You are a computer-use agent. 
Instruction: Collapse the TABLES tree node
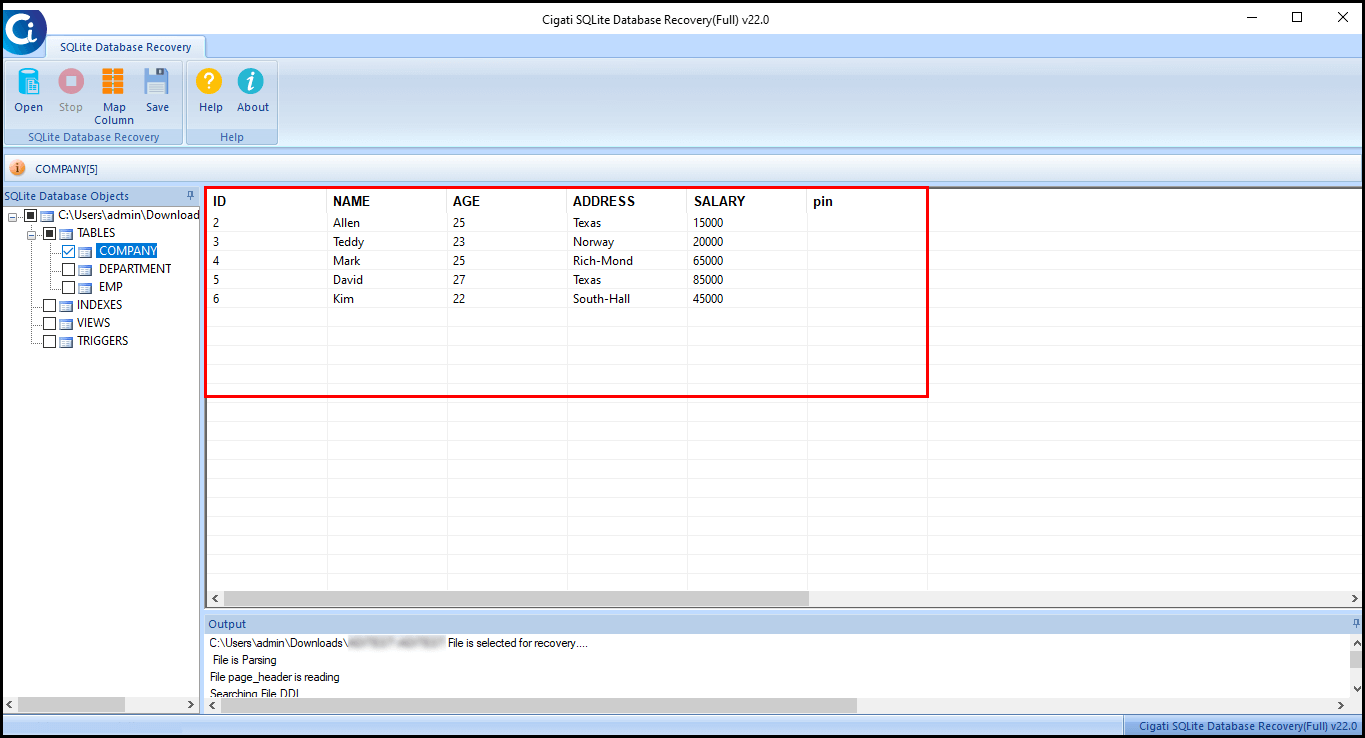[32, 234]
